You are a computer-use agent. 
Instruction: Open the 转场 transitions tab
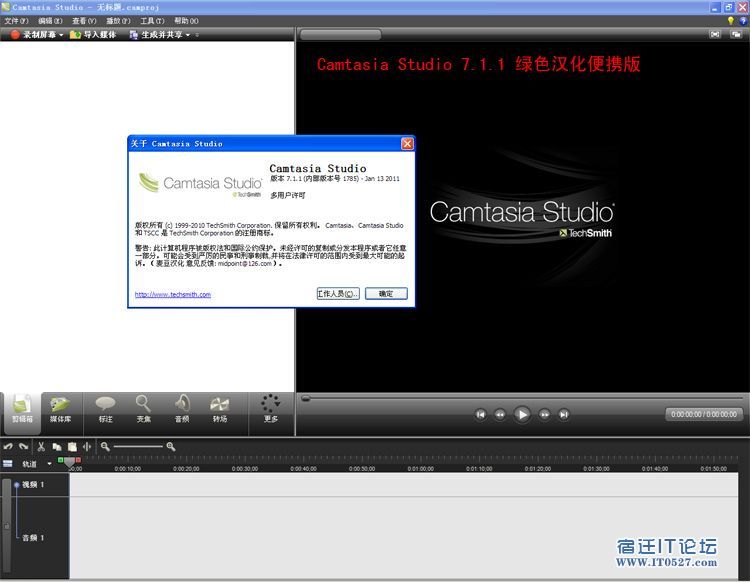(220, 410)
